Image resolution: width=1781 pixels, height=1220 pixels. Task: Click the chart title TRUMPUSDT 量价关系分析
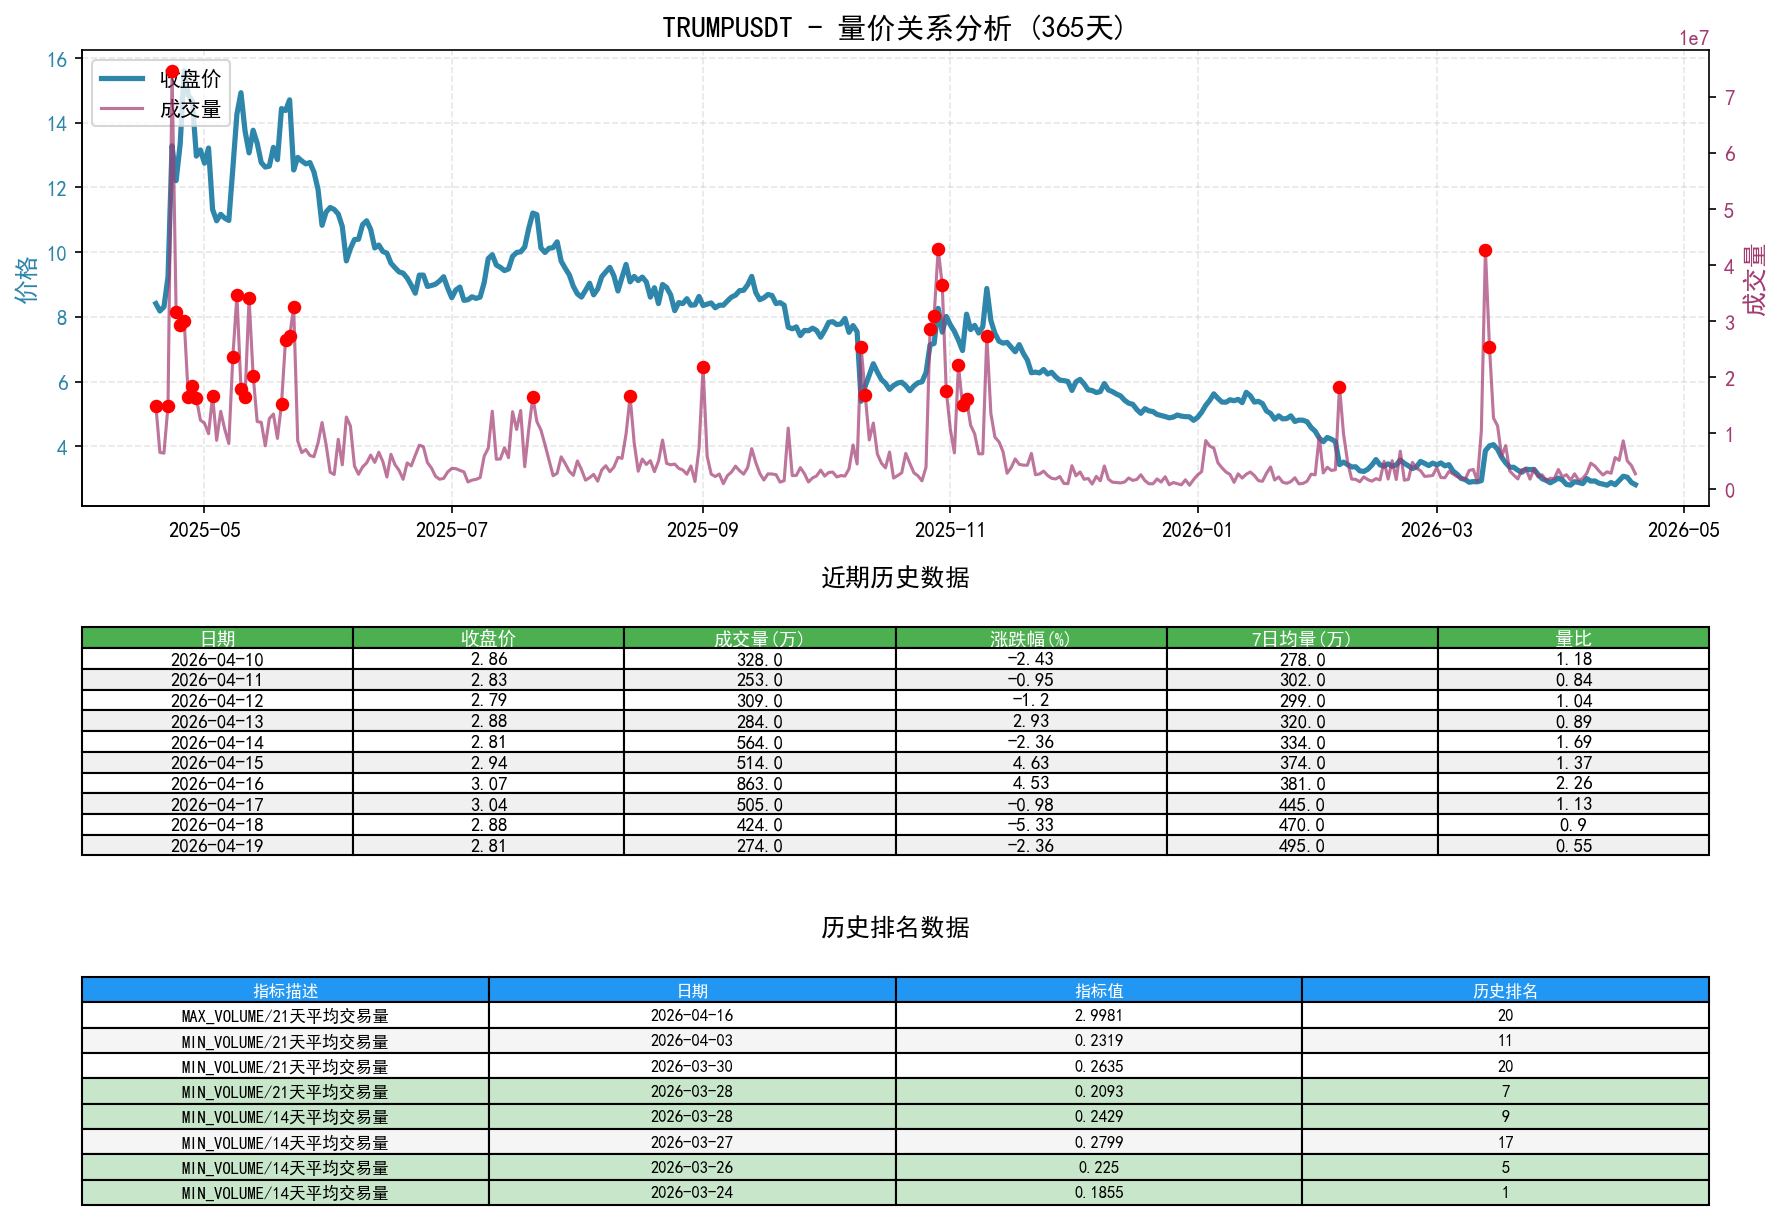[x=895, y=27]
